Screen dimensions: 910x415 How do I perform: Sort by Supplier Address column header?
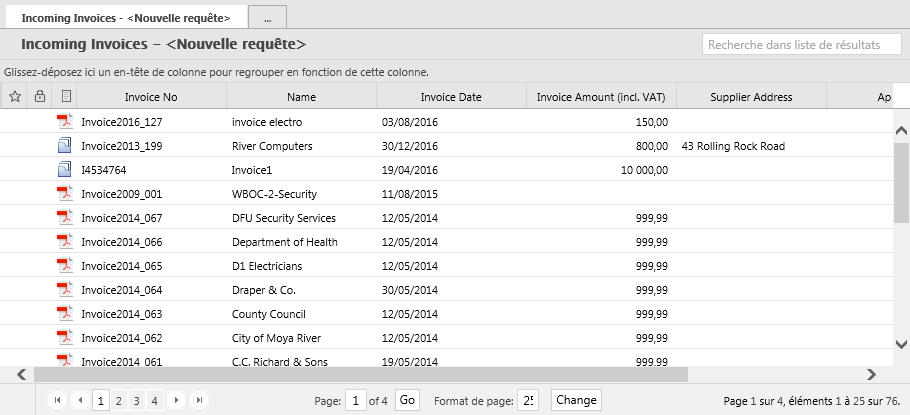click(751, 97)
